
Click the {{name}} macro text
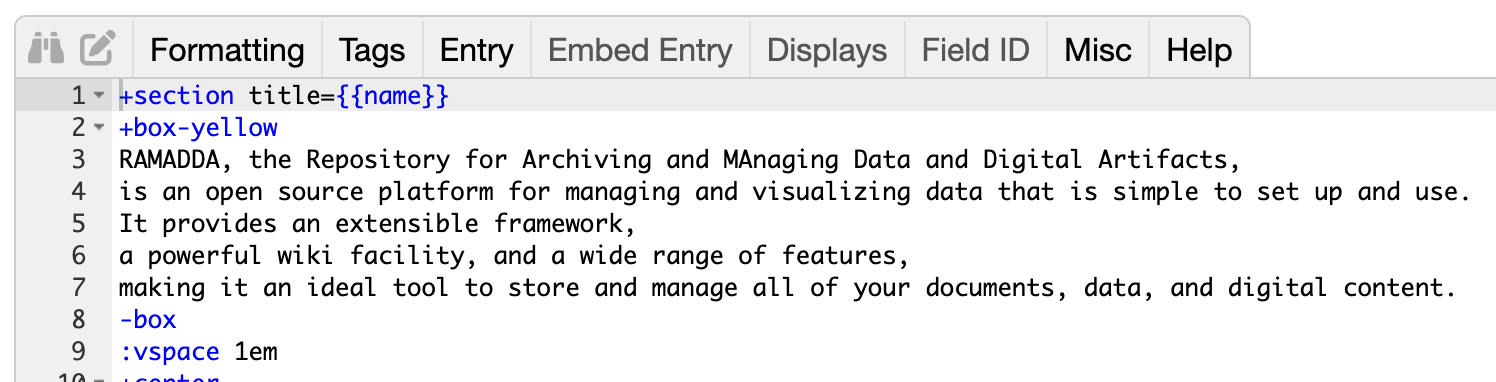coord(394,97)
